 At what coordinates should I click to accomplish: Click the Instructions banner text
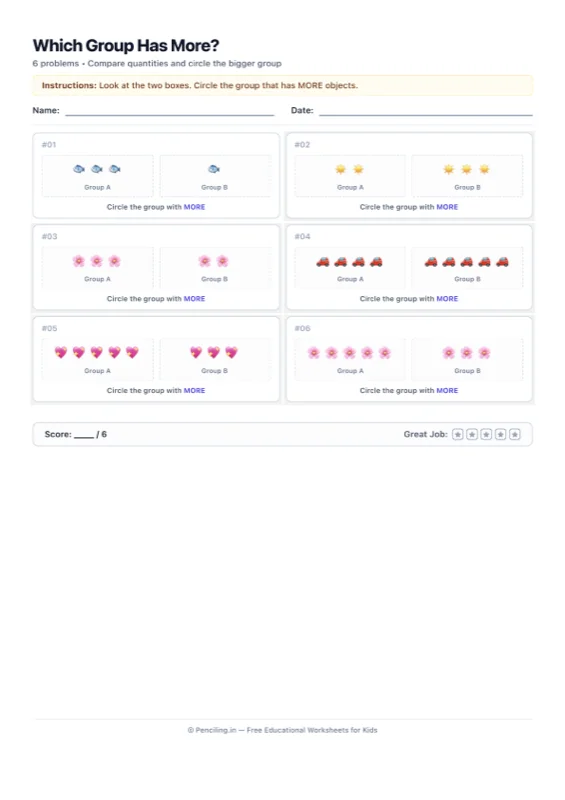200,85
